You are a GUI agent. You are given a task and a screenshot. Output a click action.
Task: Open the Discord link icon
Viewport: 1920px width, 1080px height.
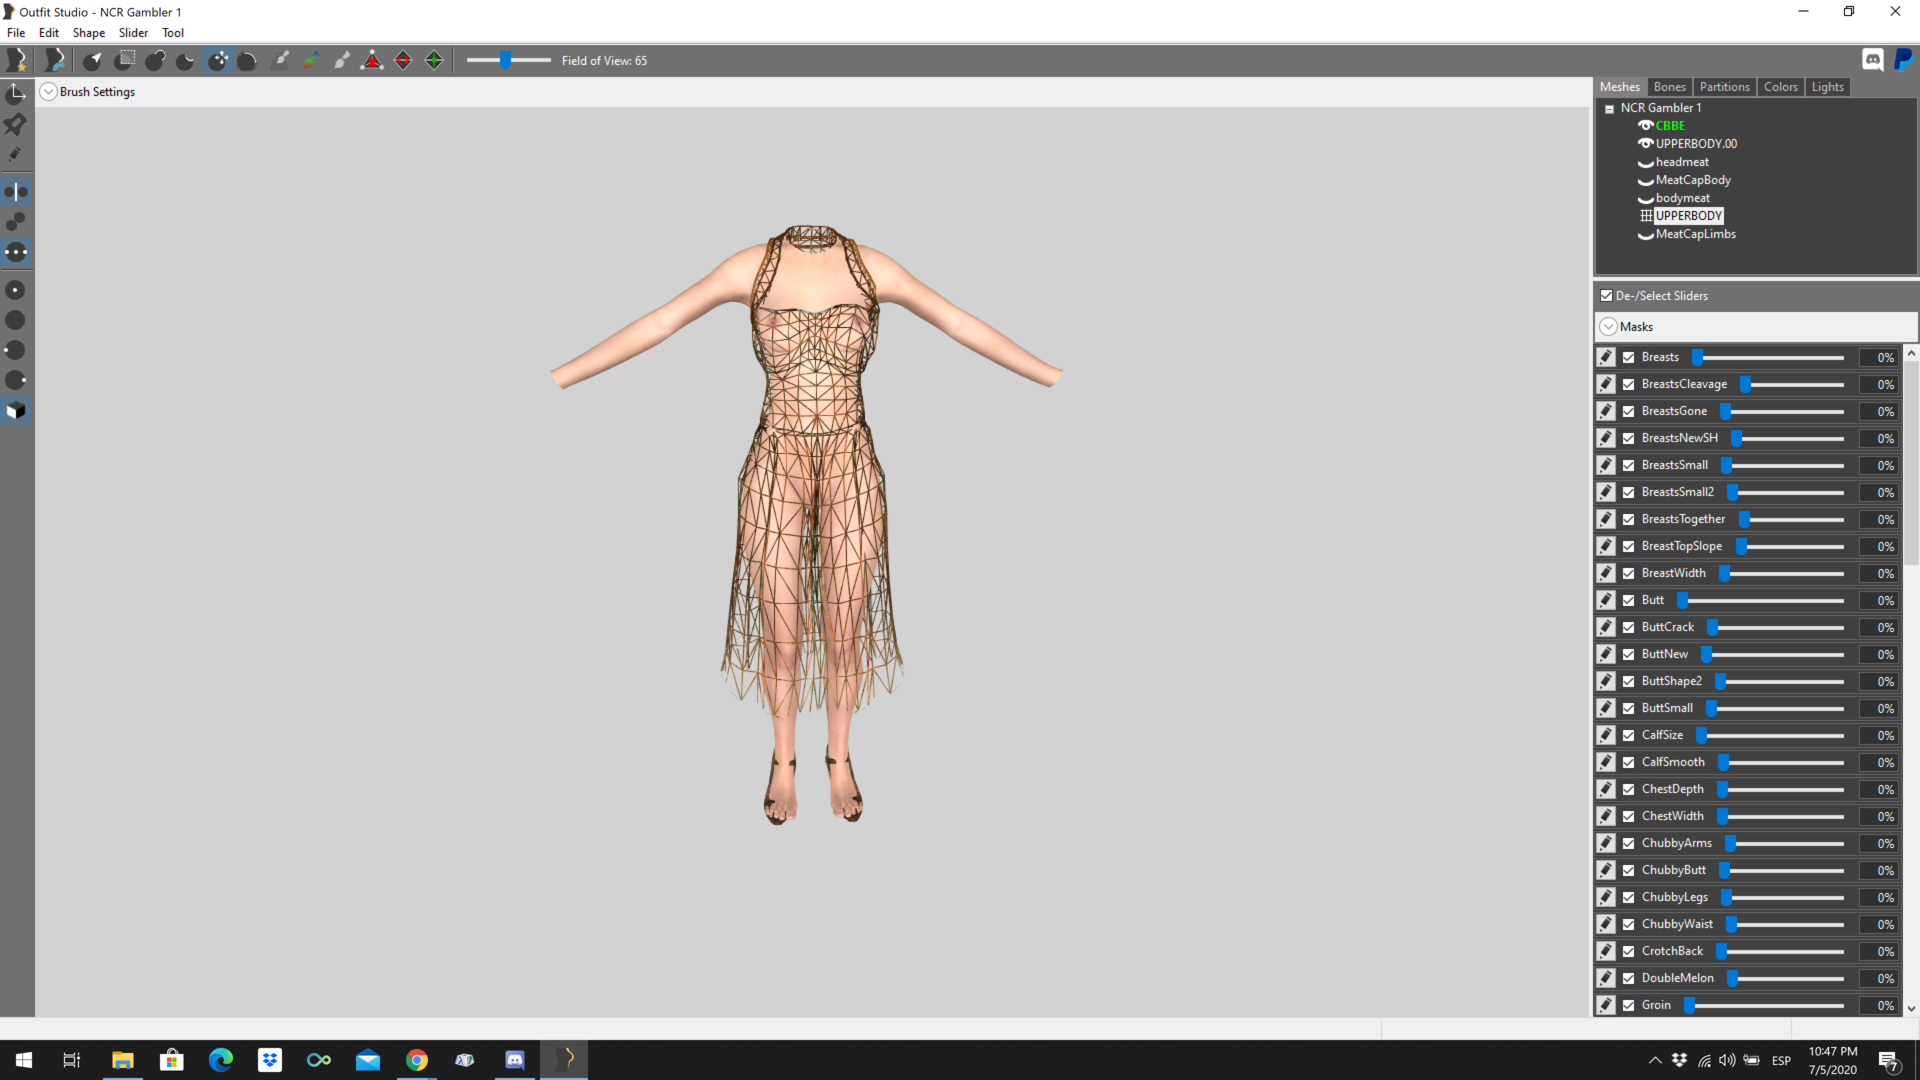pyautogui.click(x=1873, y=60)
